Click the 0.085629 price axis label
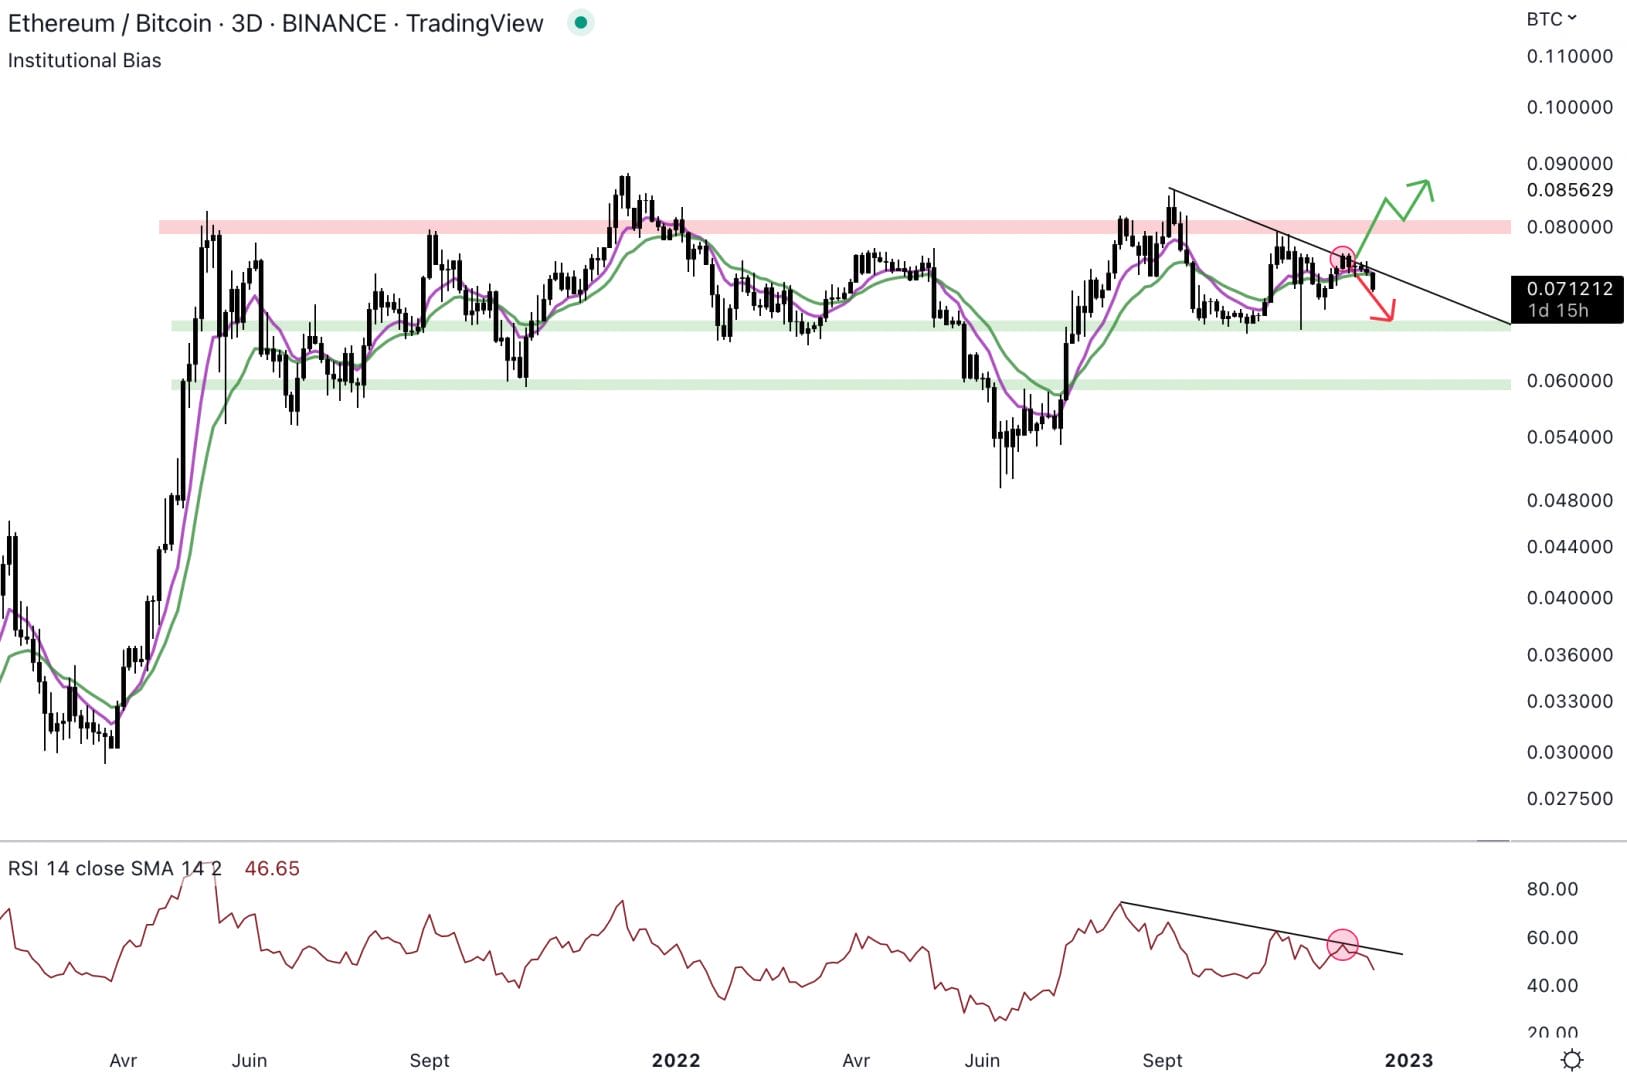This screenshot has height=1080, width=1627. coord(1569,190)
